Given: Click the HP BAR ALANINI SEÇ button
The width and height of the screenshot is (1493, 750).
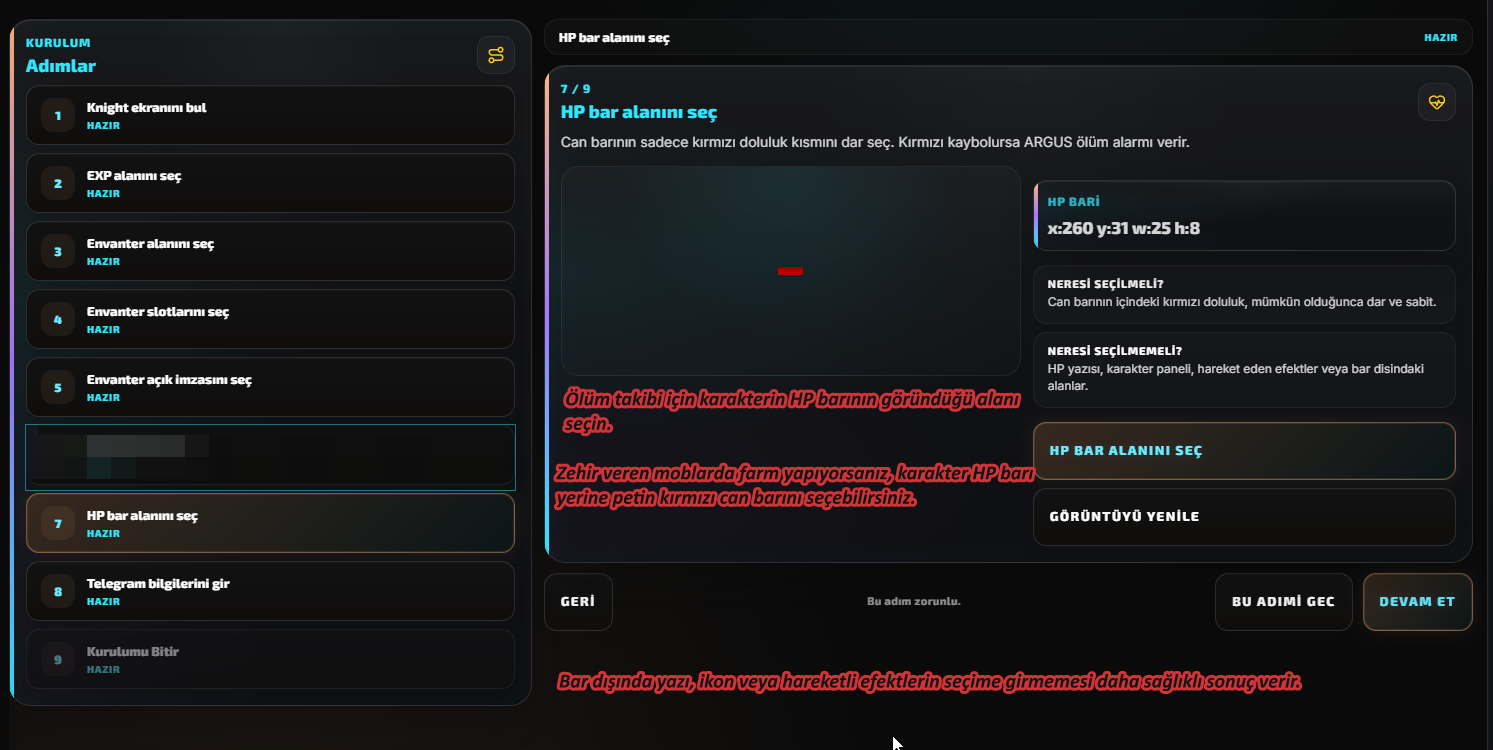Looking at the screenshot, I should point(1244,451).
